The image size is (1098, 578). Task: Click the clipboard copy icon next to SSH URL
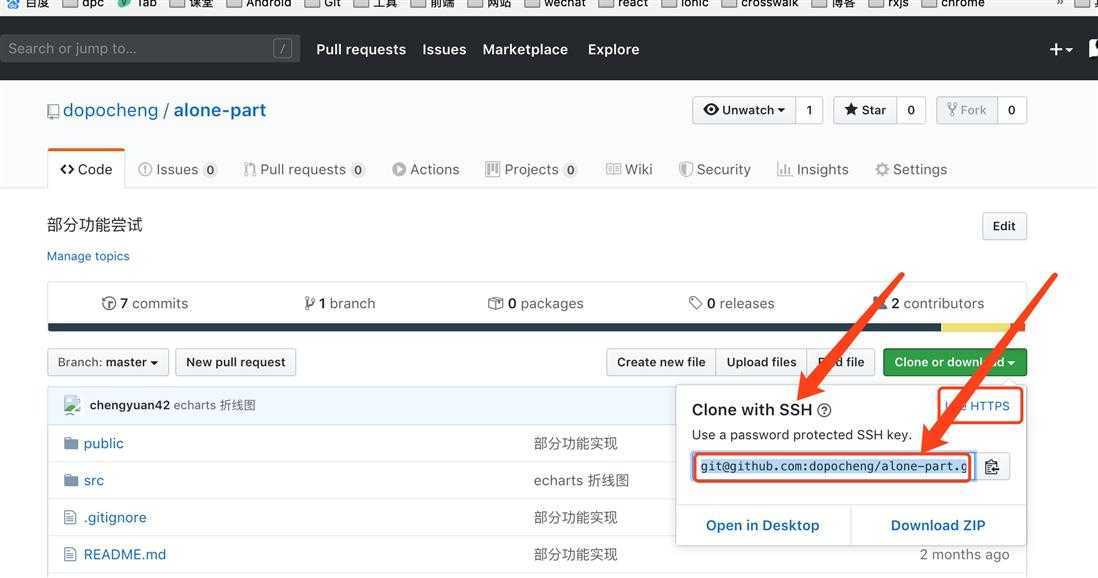pos(992,467)
